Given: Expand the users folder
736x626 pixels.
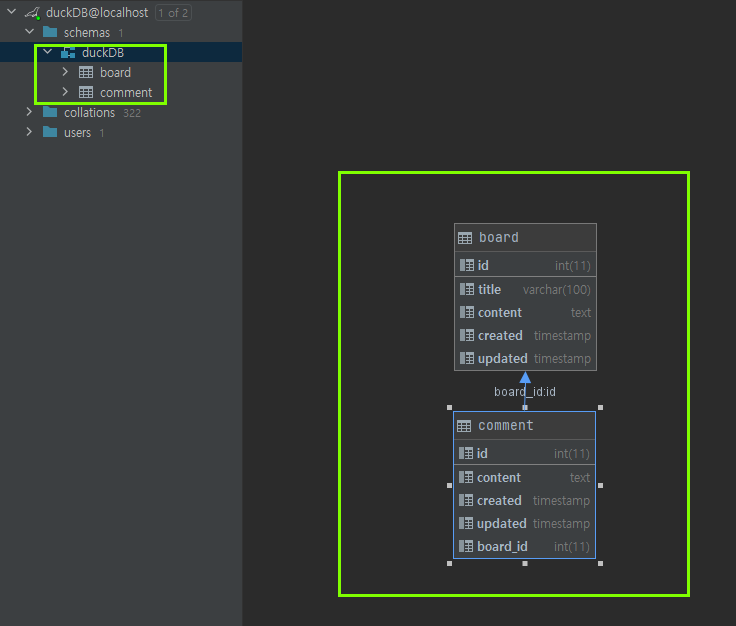Looking at the screenshot, I should [29, 132].
